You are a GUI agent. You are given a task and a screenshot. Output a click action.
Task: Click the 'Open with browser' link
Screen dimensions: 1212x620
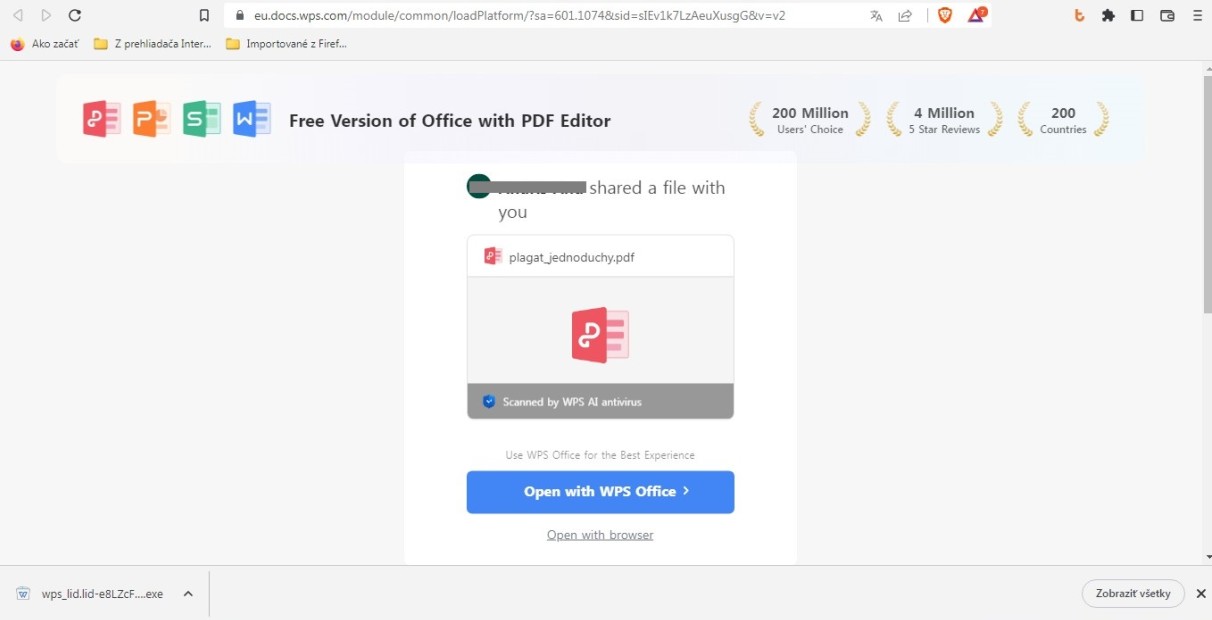point(600,535)
